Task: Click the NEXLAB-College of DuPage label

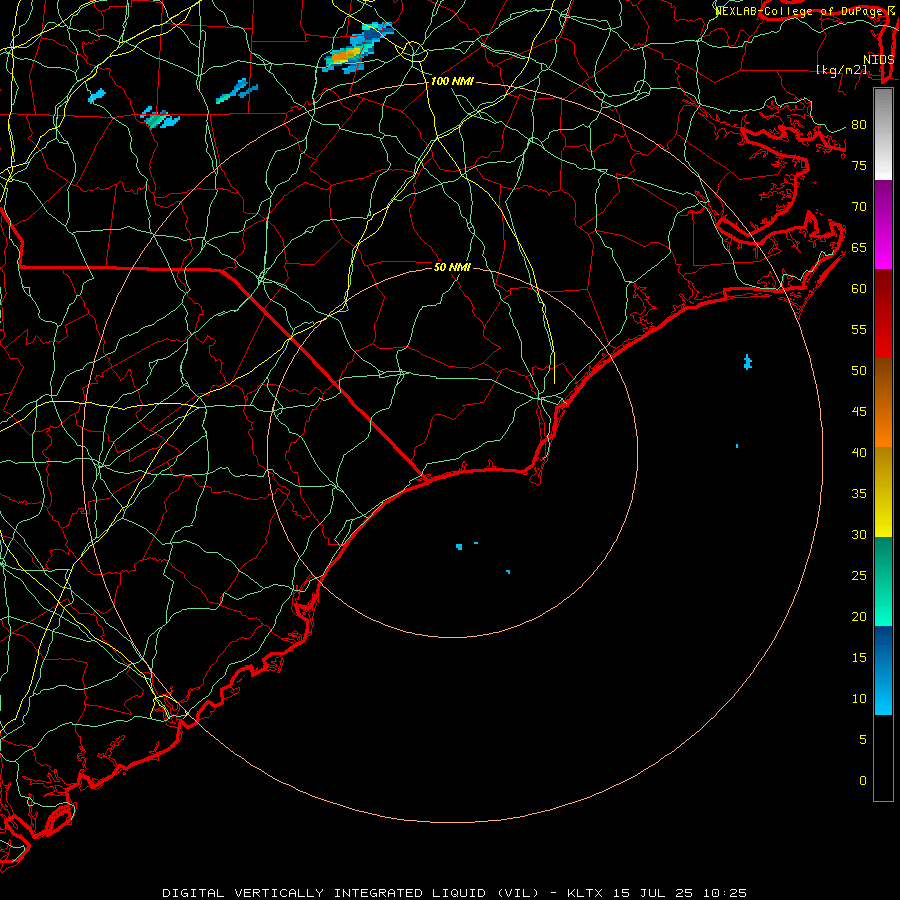Action: (x=800, y=11)
